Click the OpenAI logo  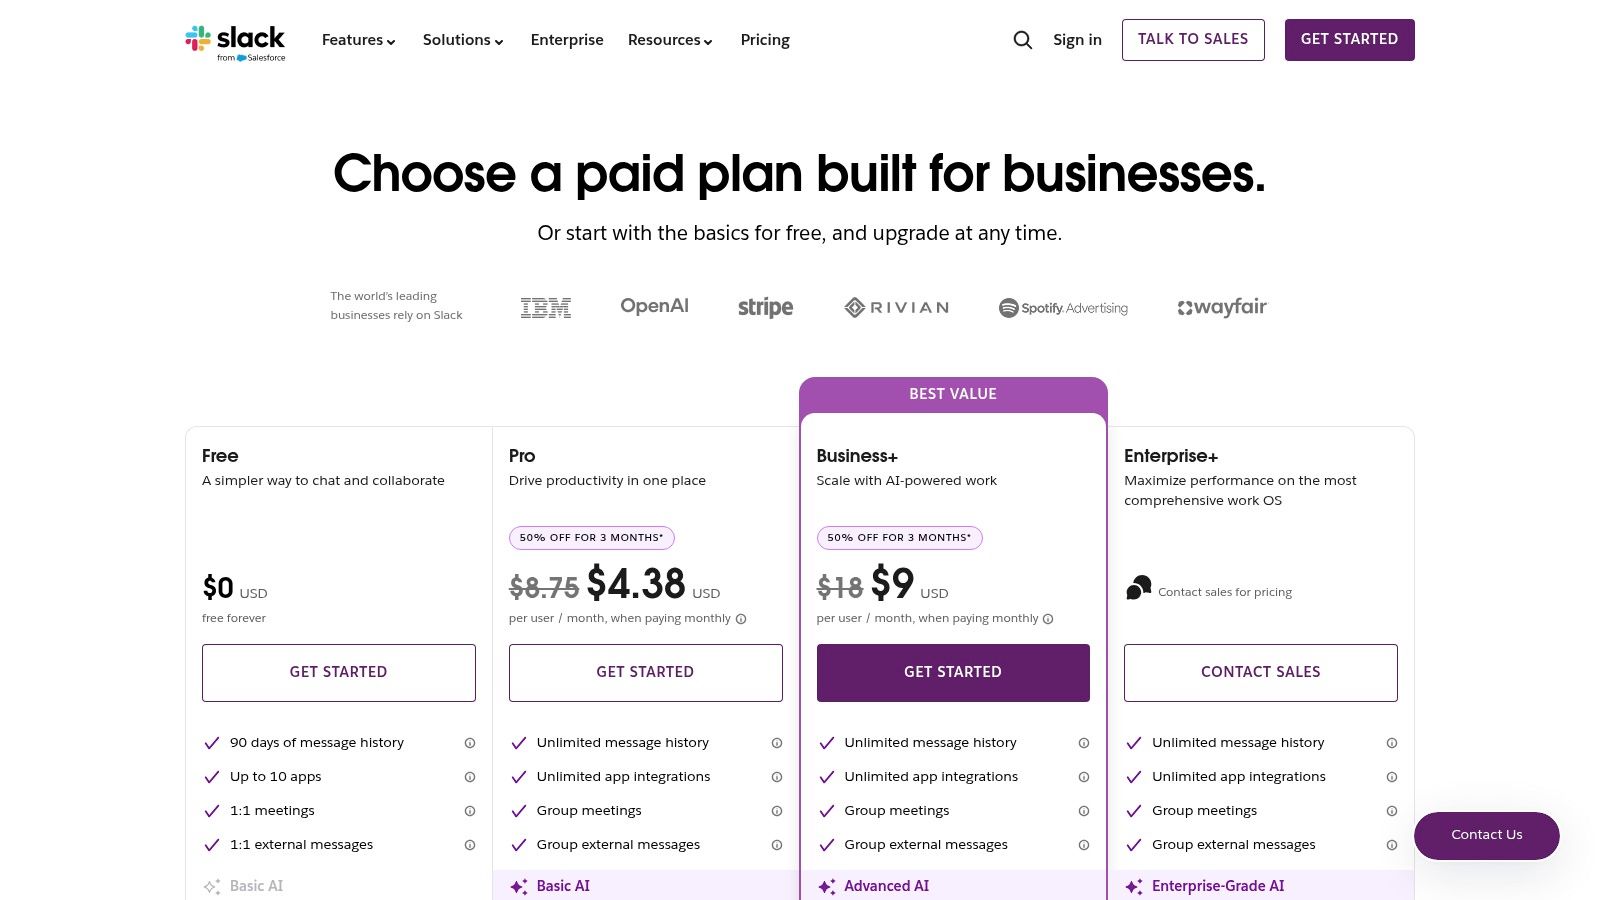654,306
